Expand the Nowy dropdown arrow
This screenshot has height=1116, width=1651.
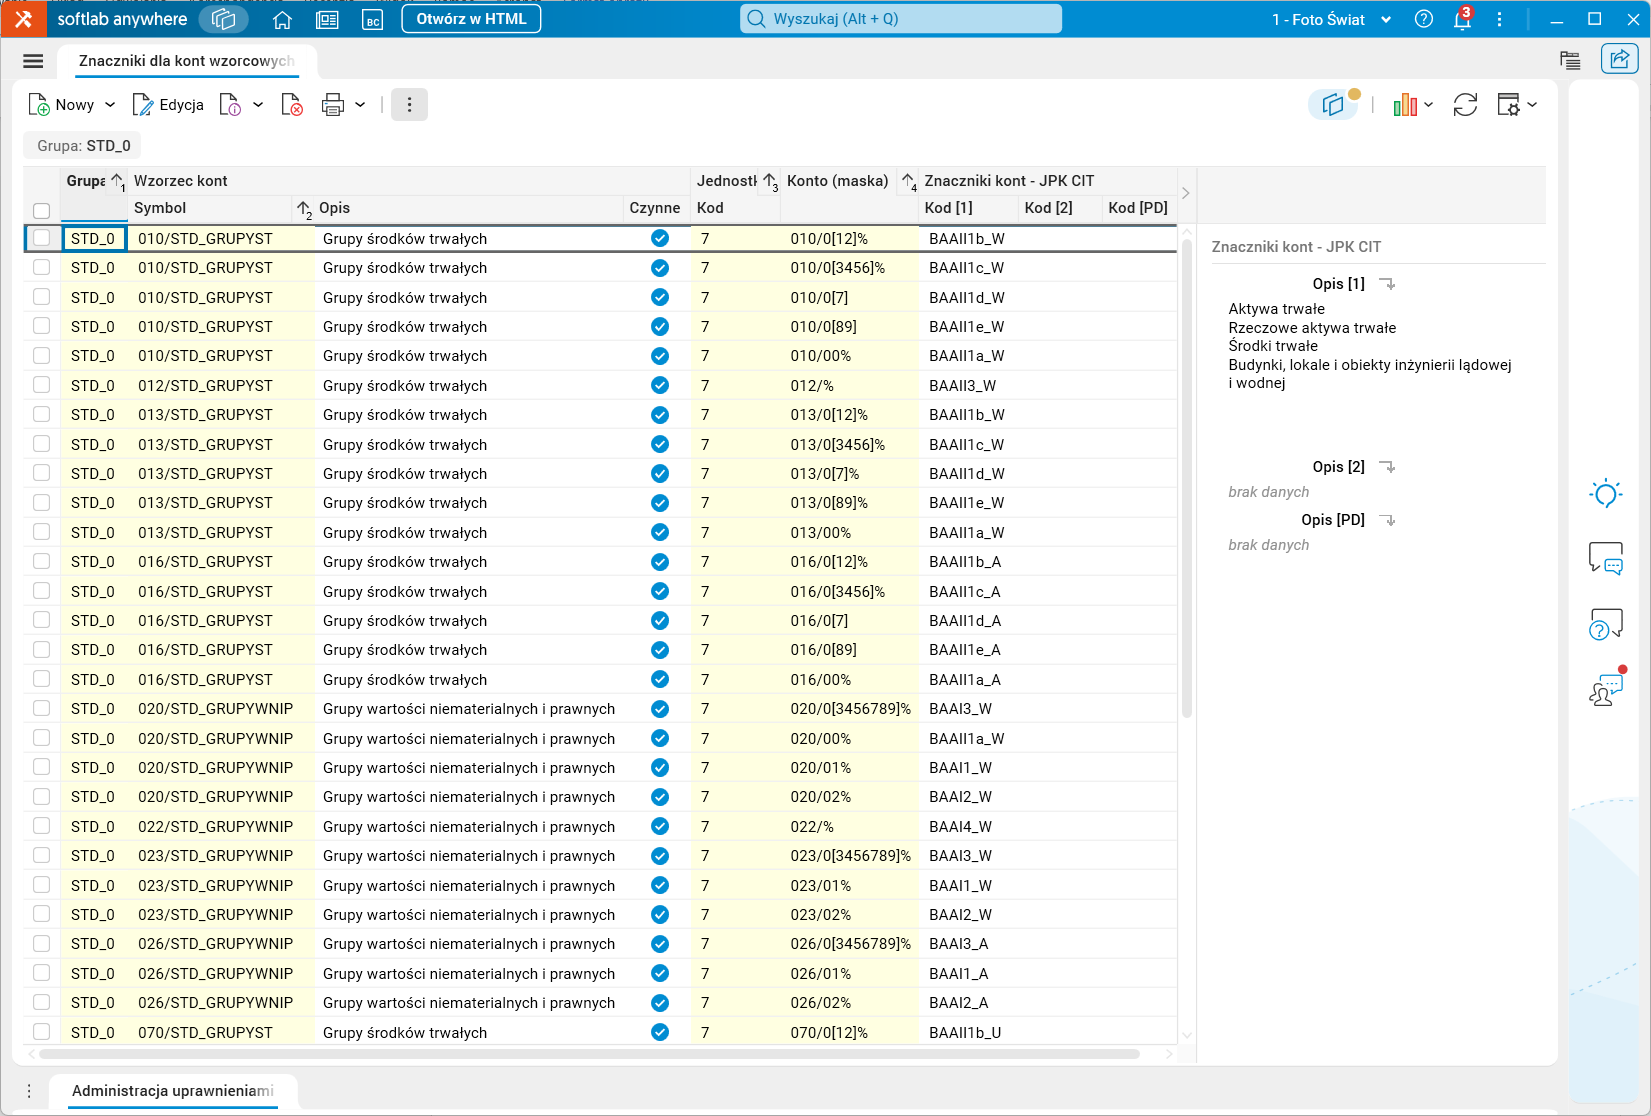[x=110, y=105]
